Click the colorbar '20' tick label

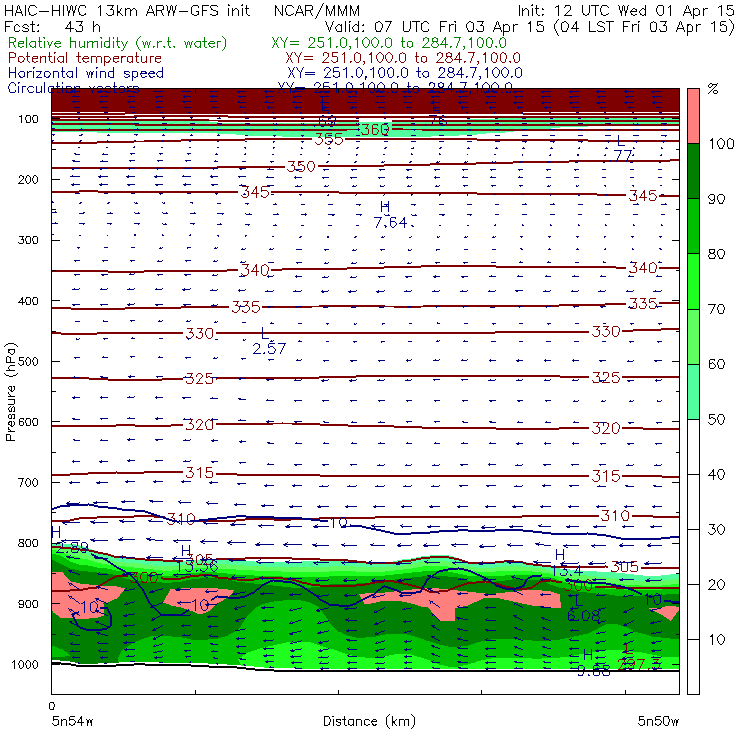click(x=716, y=585)
